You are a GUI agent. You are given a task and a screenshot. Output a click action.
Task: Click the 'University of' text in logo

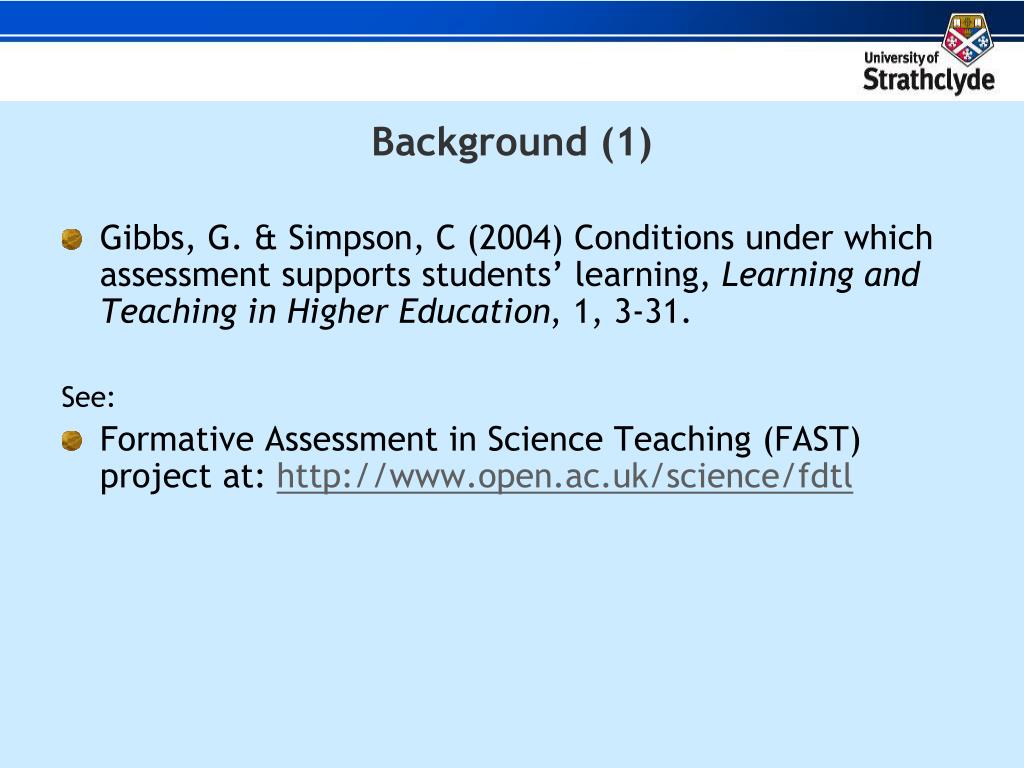901,57
